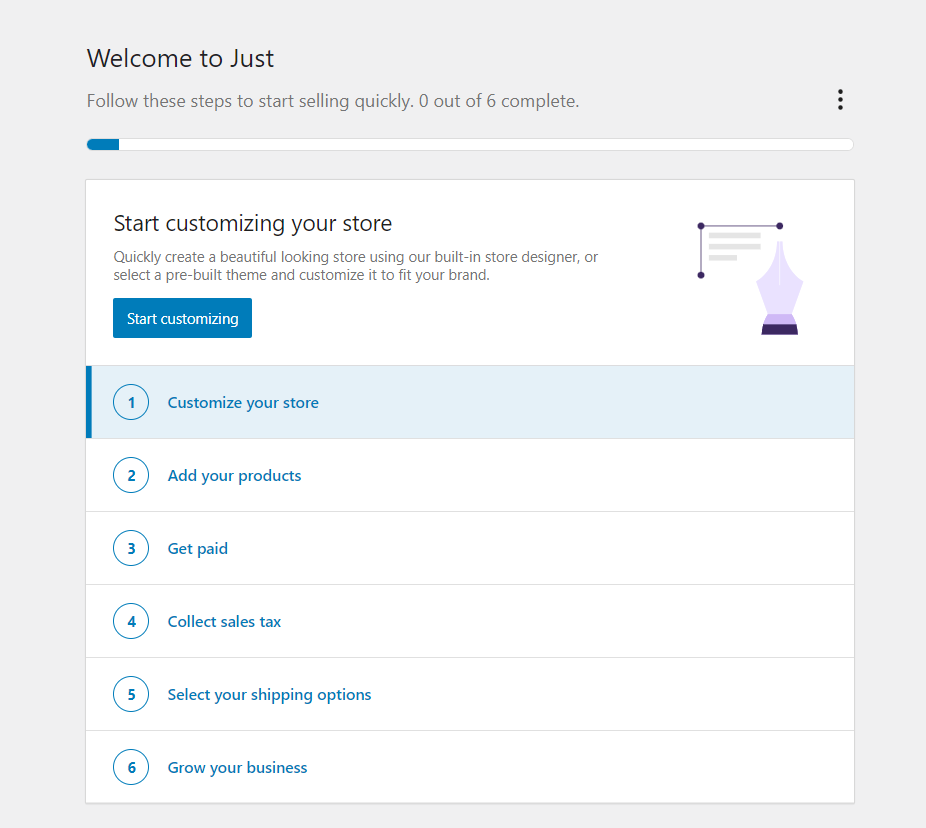Image resolution: width=926 pixels, height=828 pixels.
Task: Click the number 2 step circle
Action: (x=131, y=476)
